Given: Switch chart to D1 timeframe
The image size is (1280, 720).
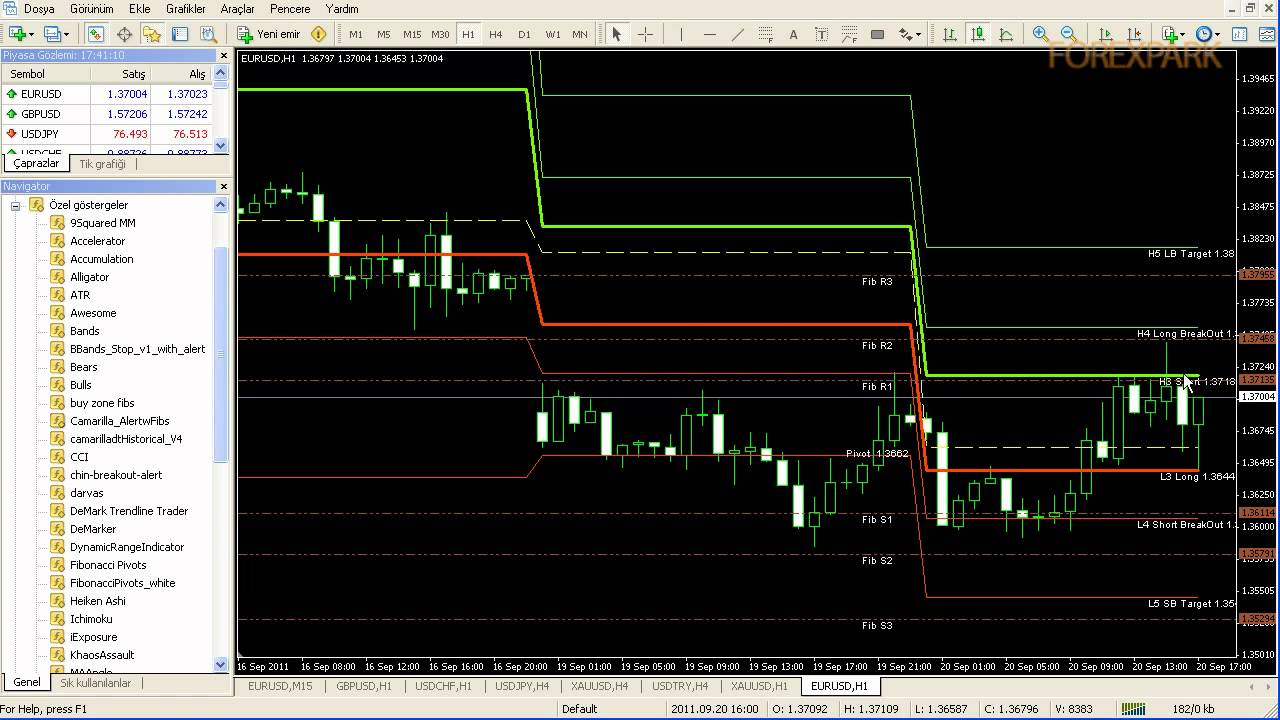Looking at the screenshot, I should pos(524,34).
